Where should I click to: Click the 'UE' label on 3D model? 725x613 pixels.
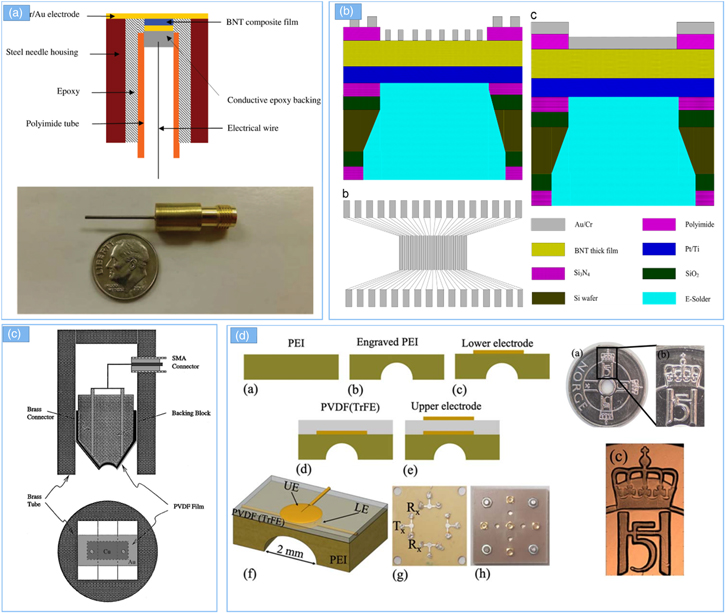tap(292, 487)
